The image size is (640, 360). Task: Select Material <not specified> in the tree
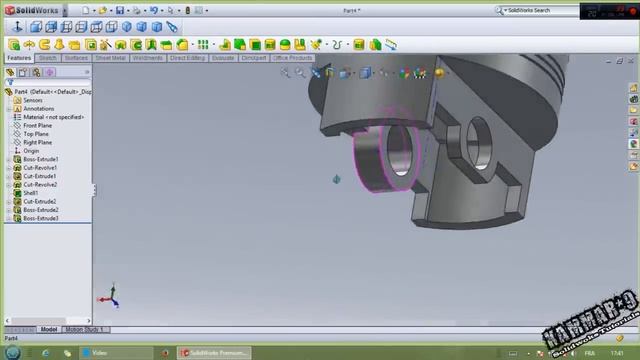[53, 117]
